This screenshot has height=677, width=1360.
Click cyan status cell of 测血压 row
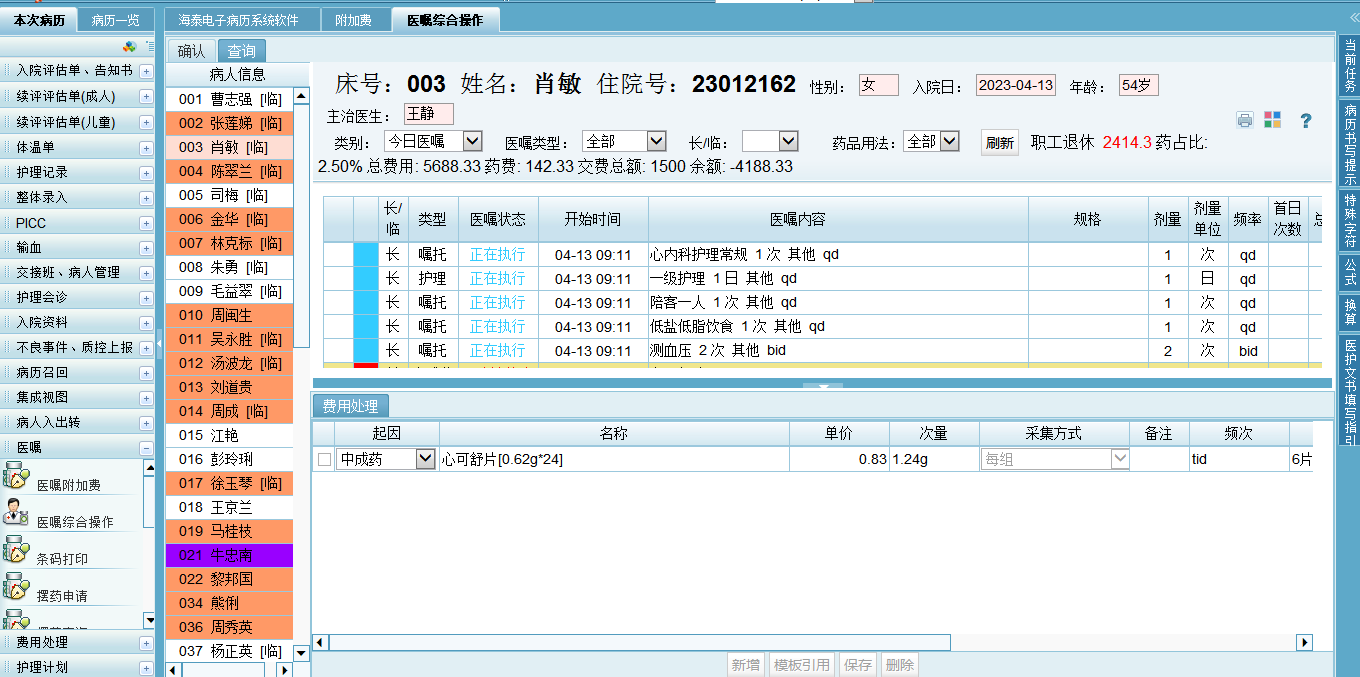366,350
